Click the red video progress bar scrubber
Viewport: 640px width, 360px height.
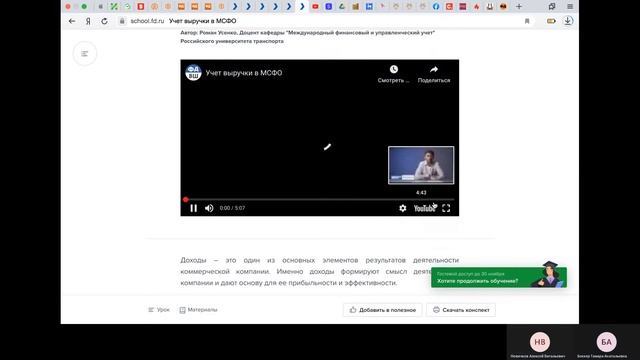pos(186,200)
